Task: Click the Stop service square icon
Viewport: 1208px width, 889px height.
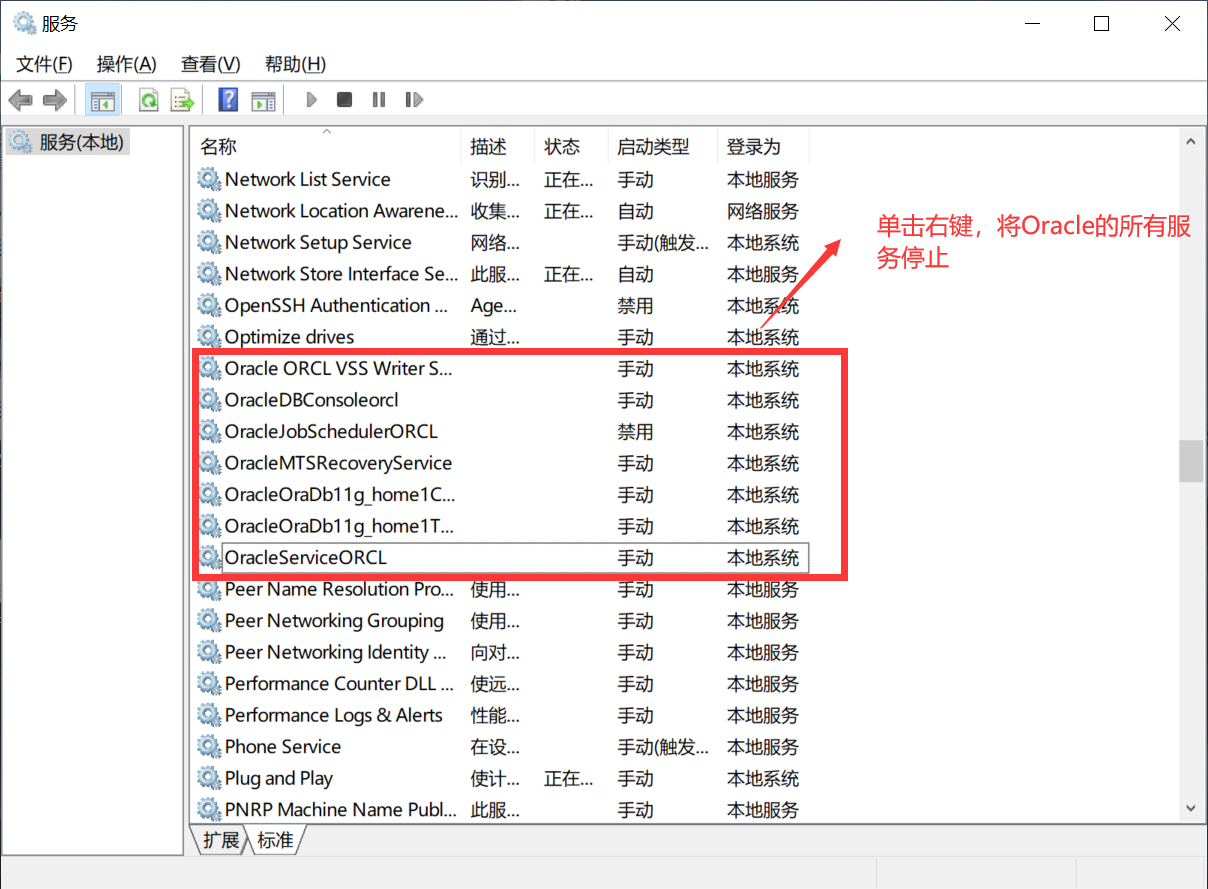Action: point(344,100)
